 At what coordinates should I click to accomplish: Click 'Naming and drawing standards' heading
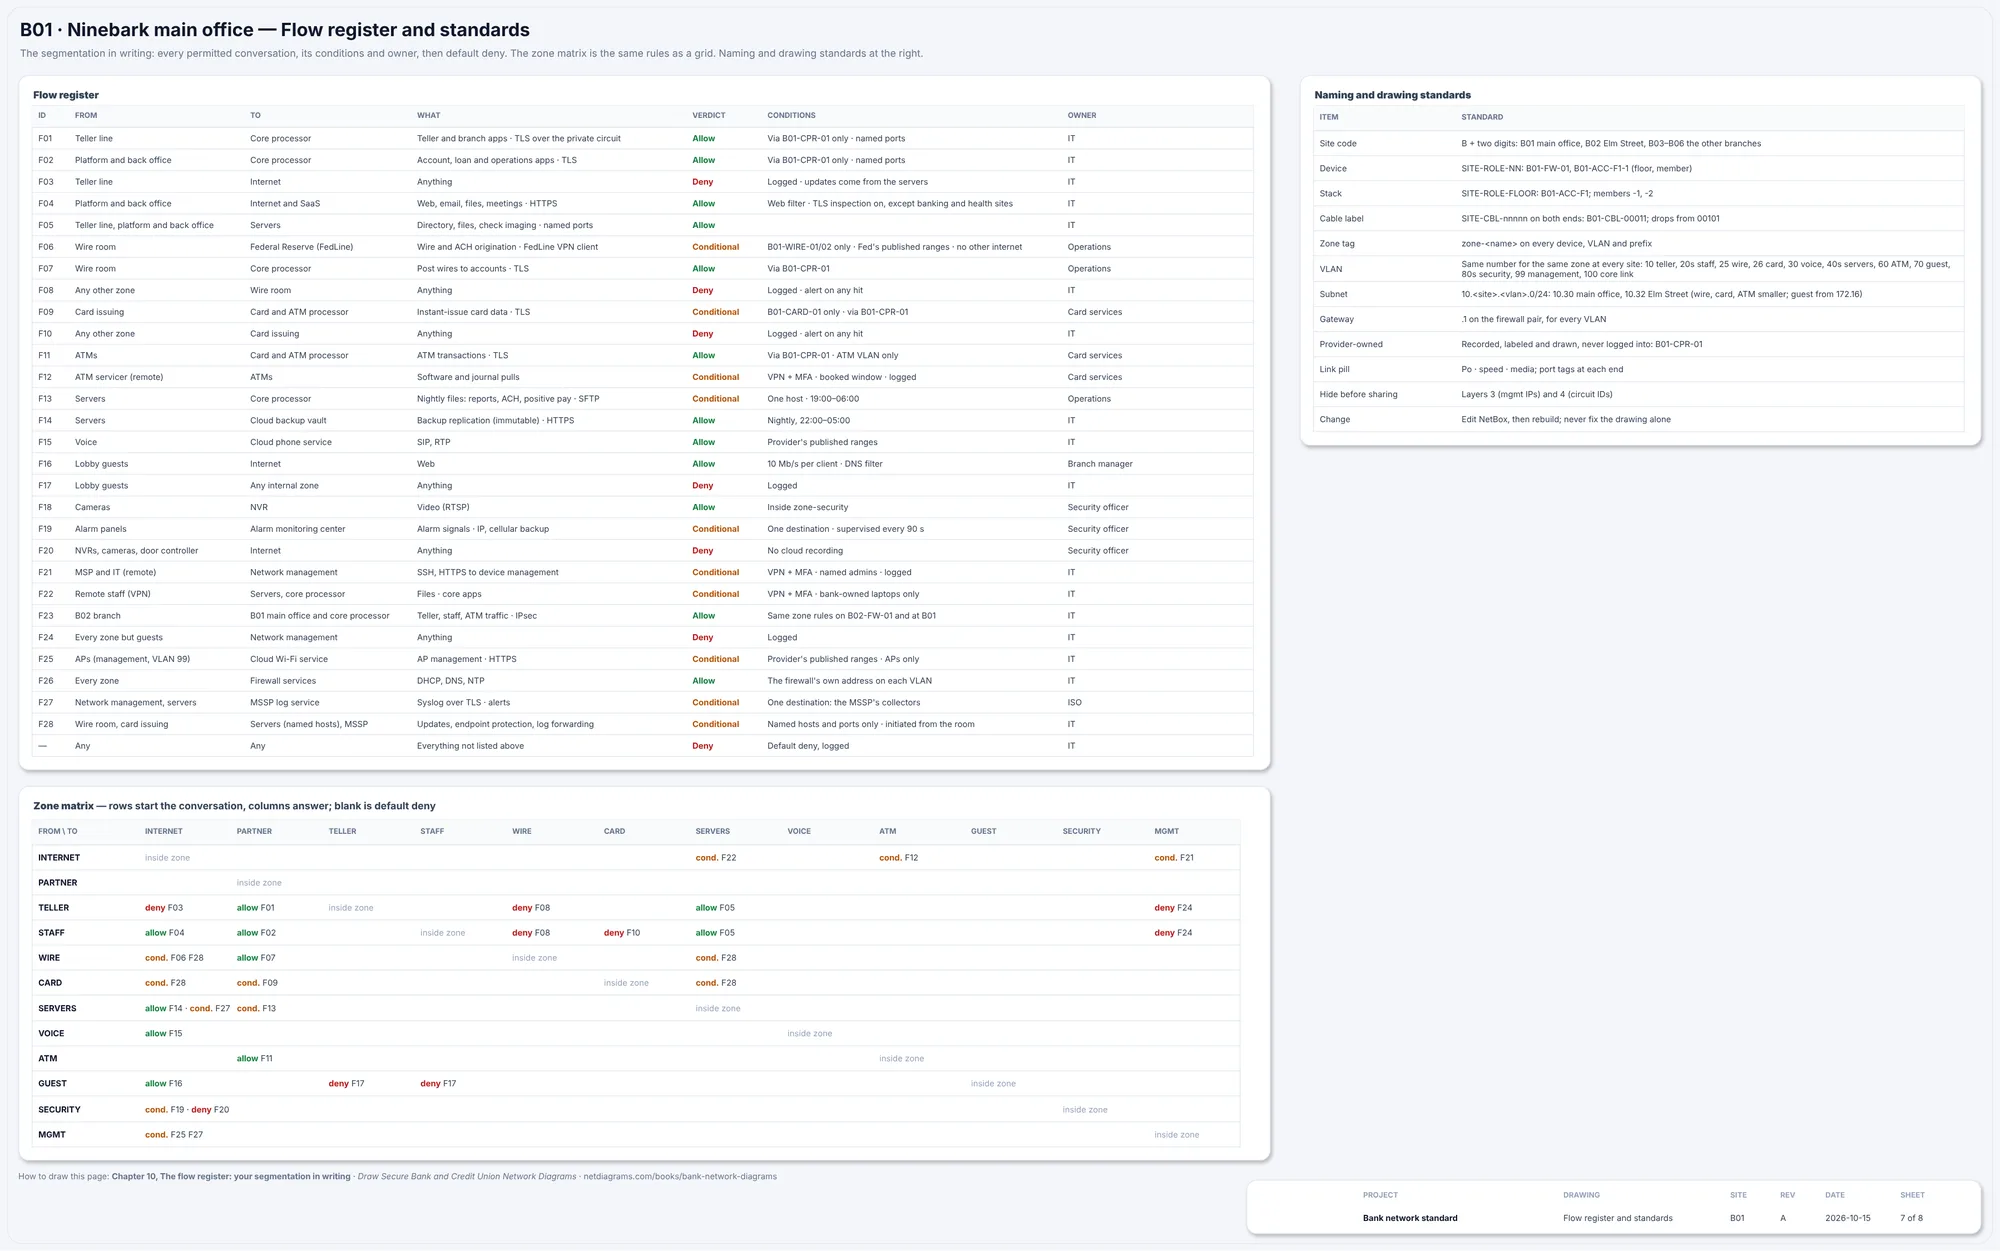[x=1392, y=95]
